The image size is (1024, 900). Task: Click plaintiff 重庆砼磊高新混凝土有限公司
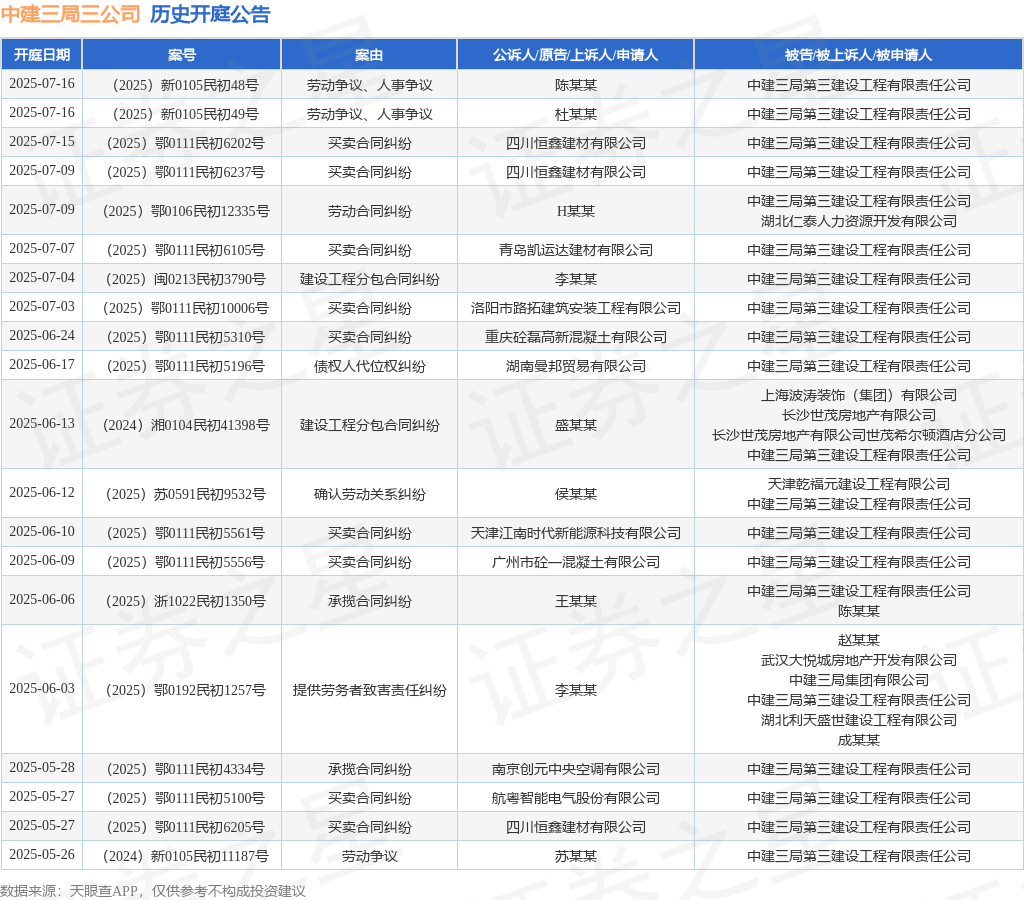point(575,337)
